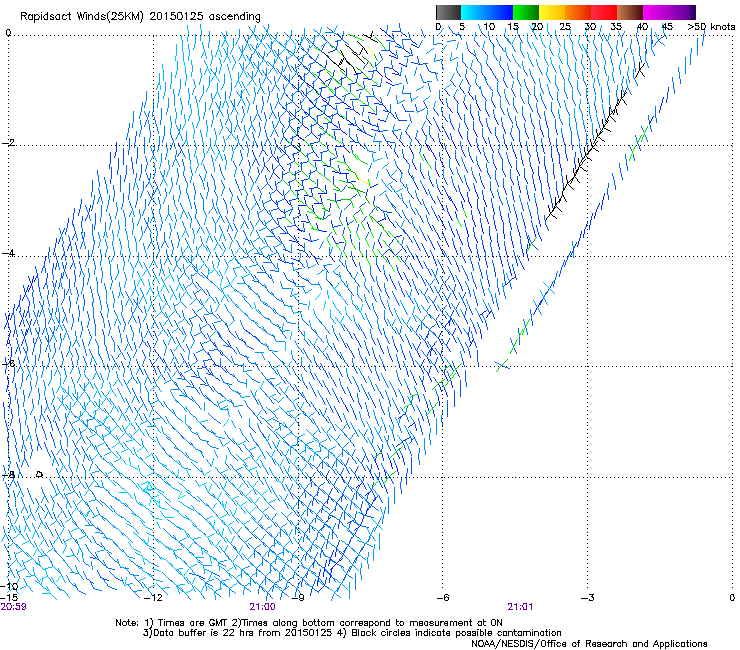Click the purple time label '20:59'
This screenshot has height=650, width=740.
coord(14,607)
